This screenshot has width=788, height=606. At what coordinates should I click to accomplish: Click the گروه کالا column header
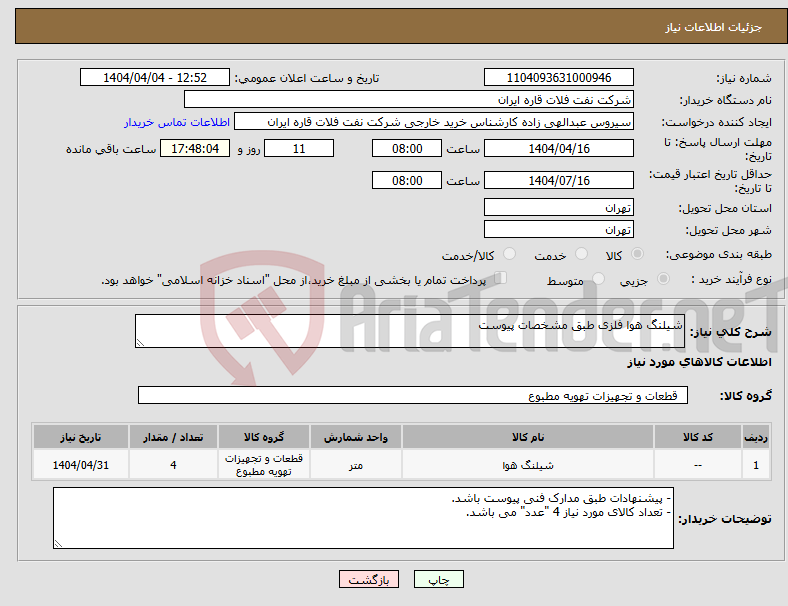(264, 437)
